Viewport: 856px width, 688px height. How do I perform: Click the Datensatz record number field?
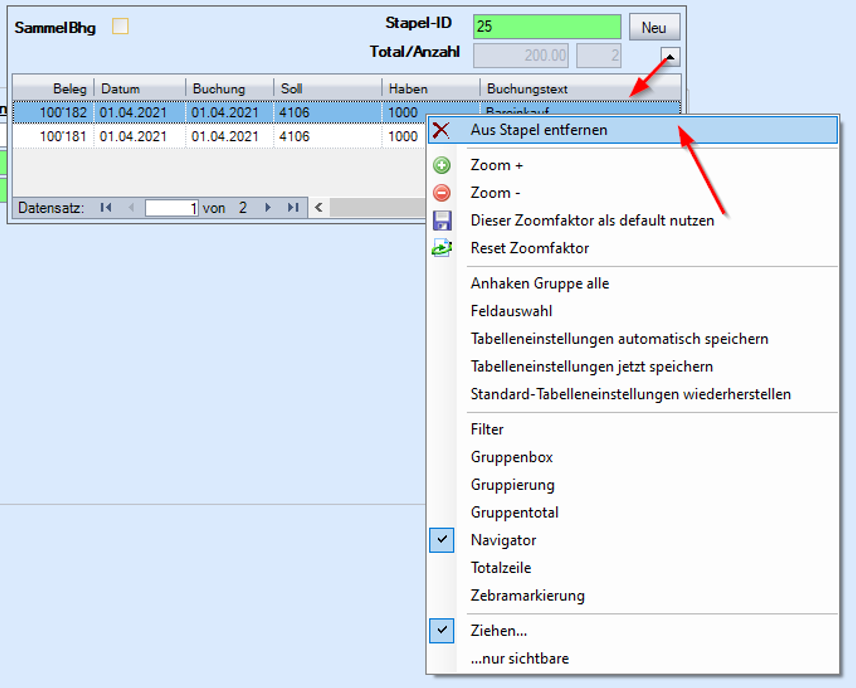(171, 208)
